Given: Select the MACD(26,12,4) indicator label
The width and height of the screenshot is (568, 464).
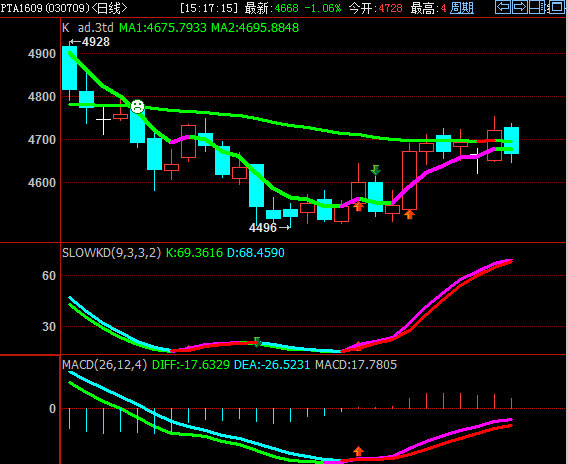Looking at the screenshot, I should pyautogui.click(x=104, y=364).
